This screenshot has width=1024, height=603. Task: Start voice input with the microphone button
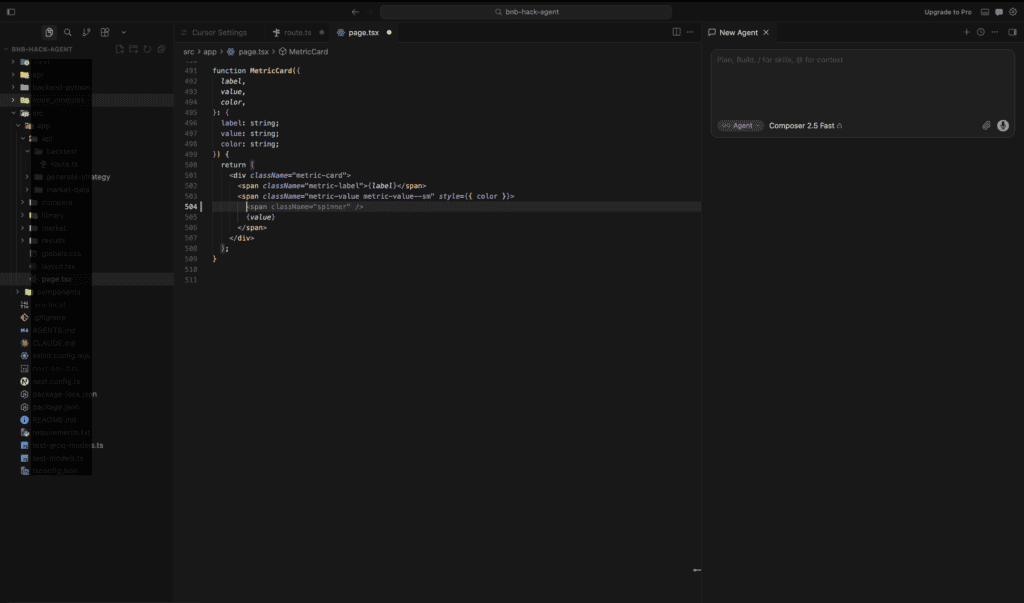pos(1003,125)
